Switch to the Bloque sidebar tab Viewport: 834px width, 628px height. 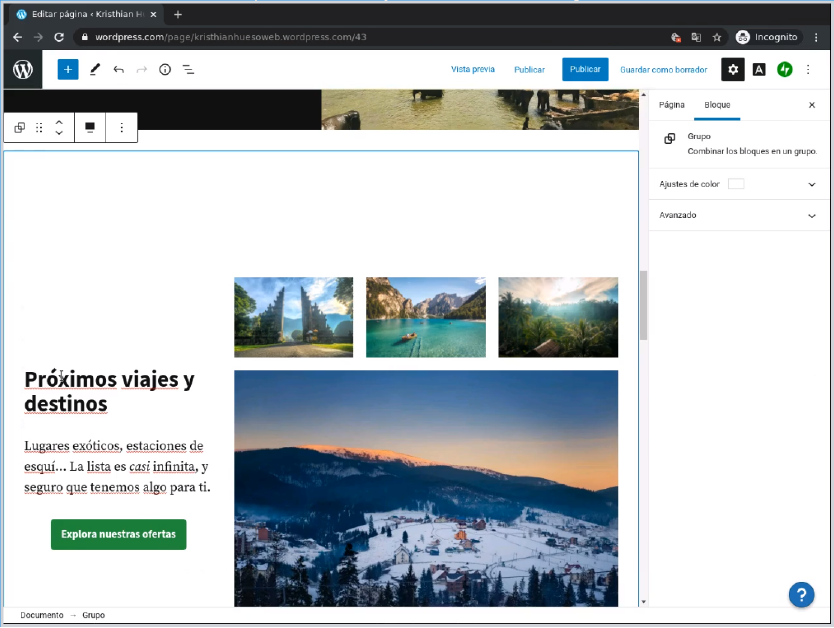(717, 105)
